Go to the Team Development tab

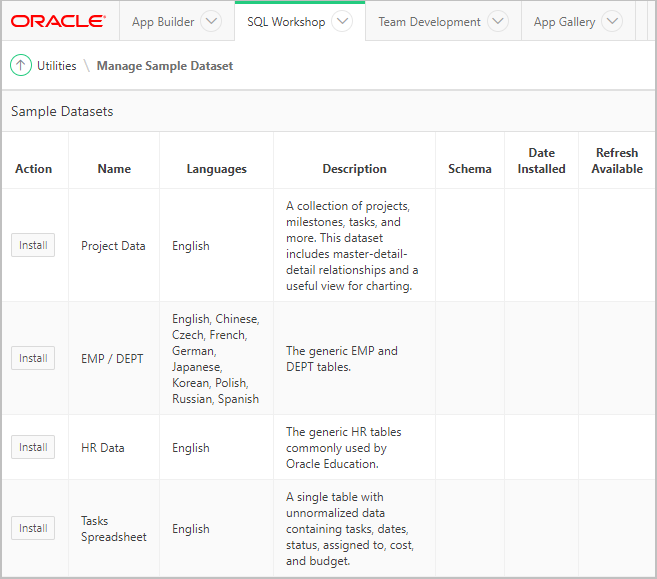pos(429,22)
